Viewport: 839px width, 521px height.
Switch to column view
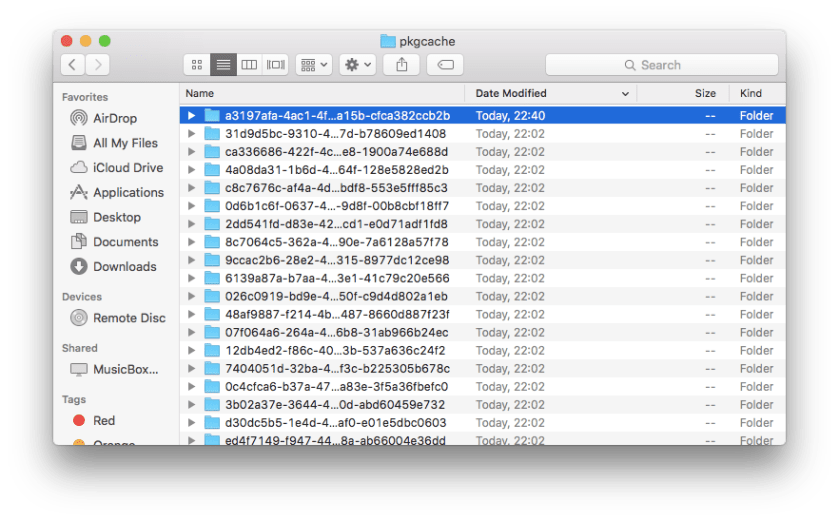[x=249, y=65]
